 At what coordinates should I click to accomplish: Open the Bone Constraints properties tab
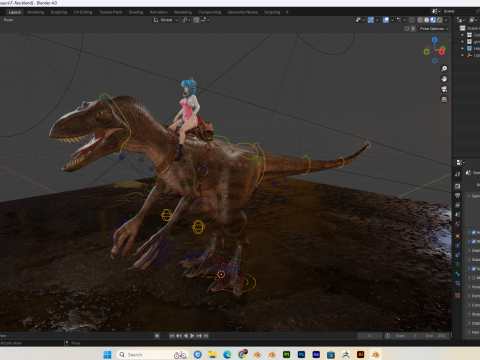tap(458, 283)
